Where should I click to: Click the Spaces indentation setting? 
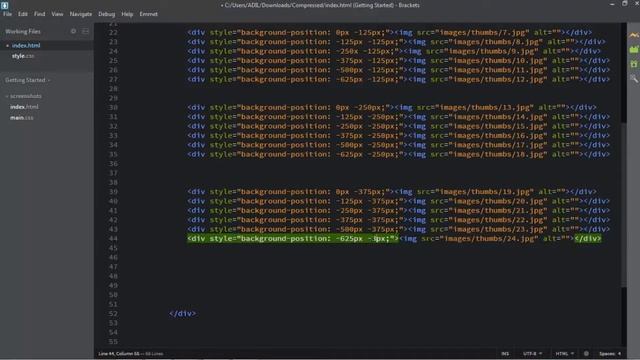[607, 353]
